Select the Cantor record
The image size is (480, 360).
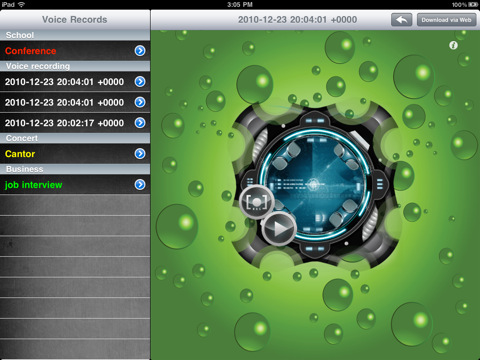[75, 154]
